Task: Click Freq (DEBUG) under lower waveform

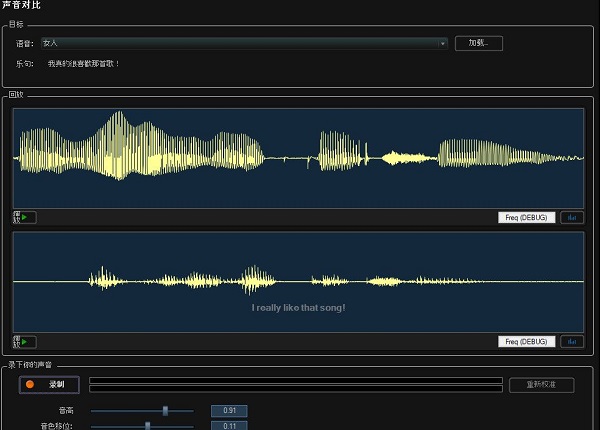Action: [x=526, y=341]
